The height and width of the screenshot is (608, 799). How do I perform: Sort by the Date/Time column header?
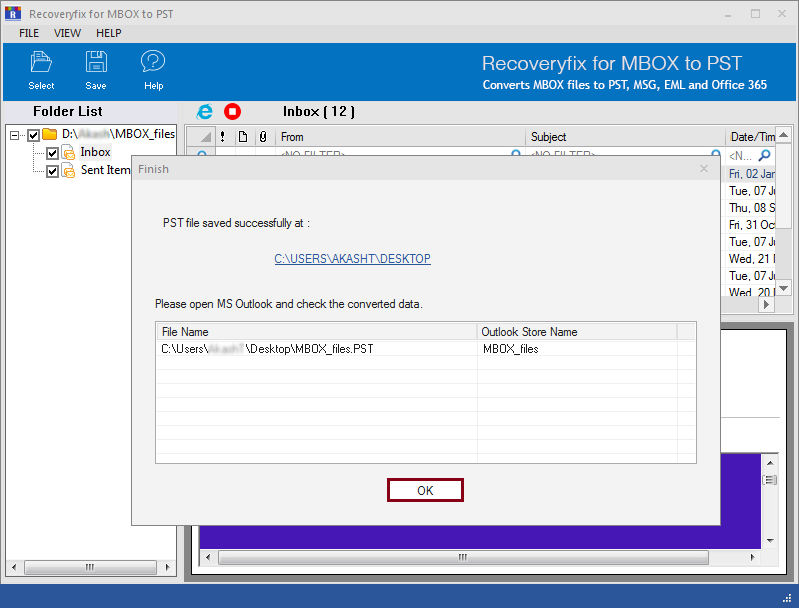pos(751,137)
